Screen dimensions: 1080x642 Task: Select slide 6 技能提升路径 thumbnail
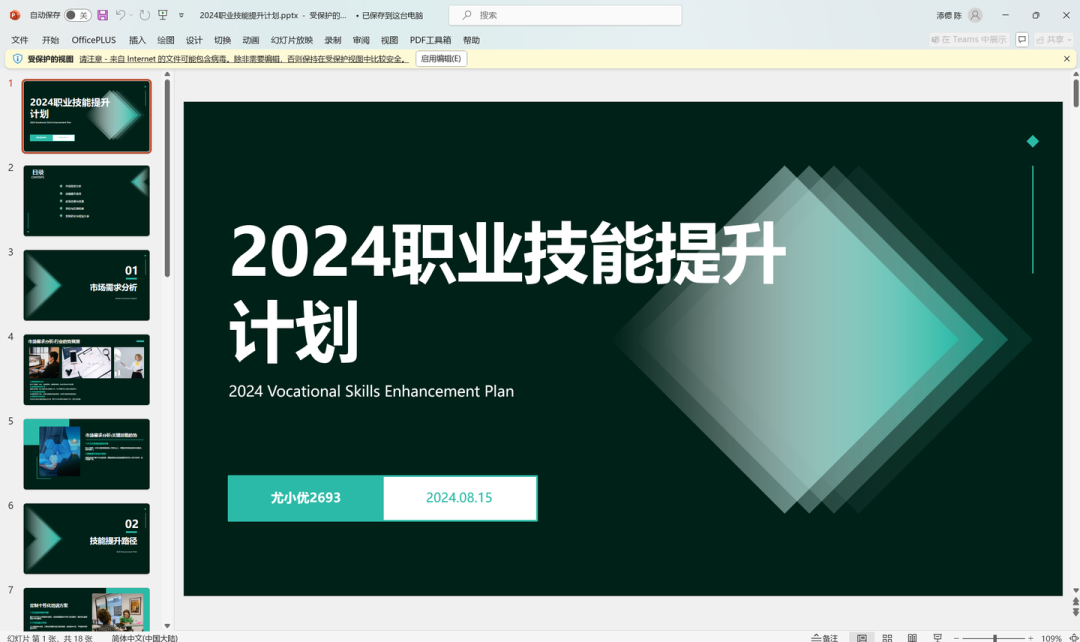pyautogui.click(x=87, y=539)
